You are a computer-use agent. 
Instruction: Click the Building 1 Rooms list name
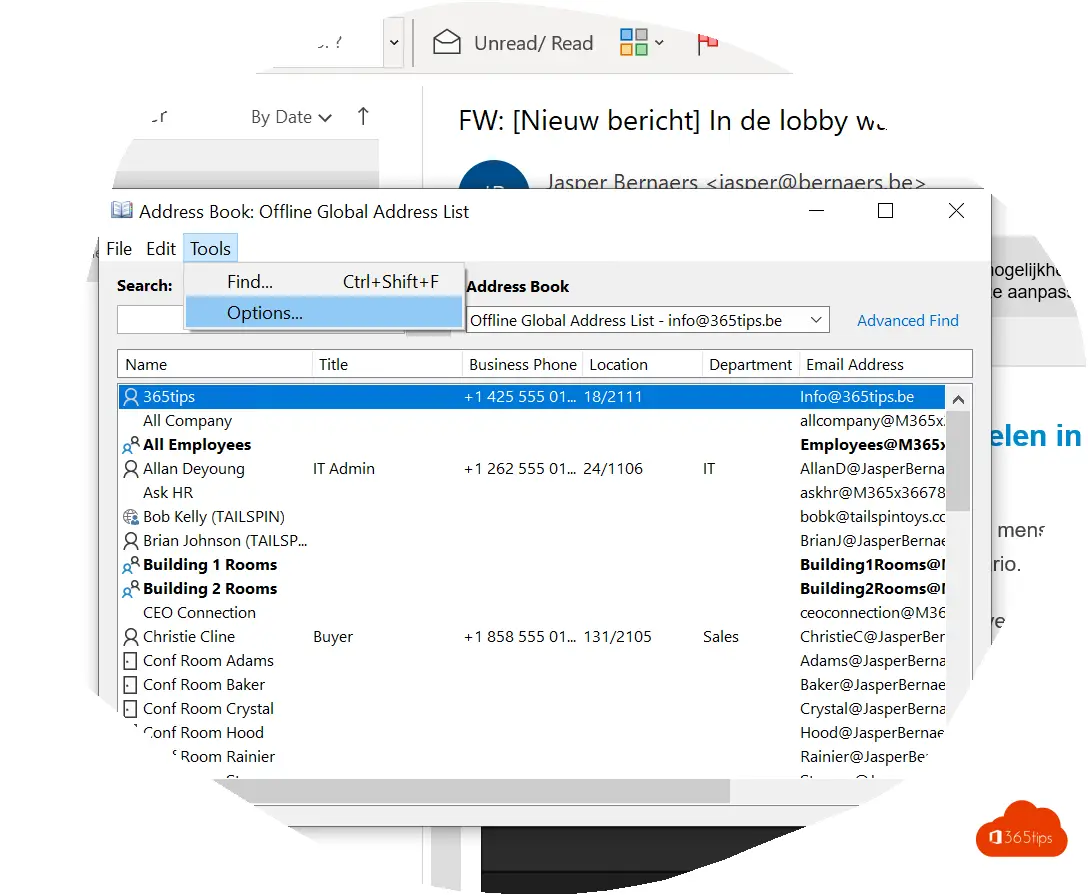(x=210, y=565)
